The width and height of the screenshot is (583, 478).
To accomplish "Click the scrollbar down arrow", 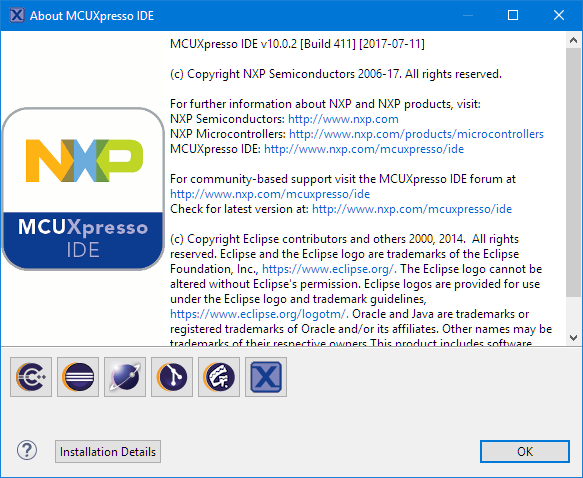I will 573,338.
